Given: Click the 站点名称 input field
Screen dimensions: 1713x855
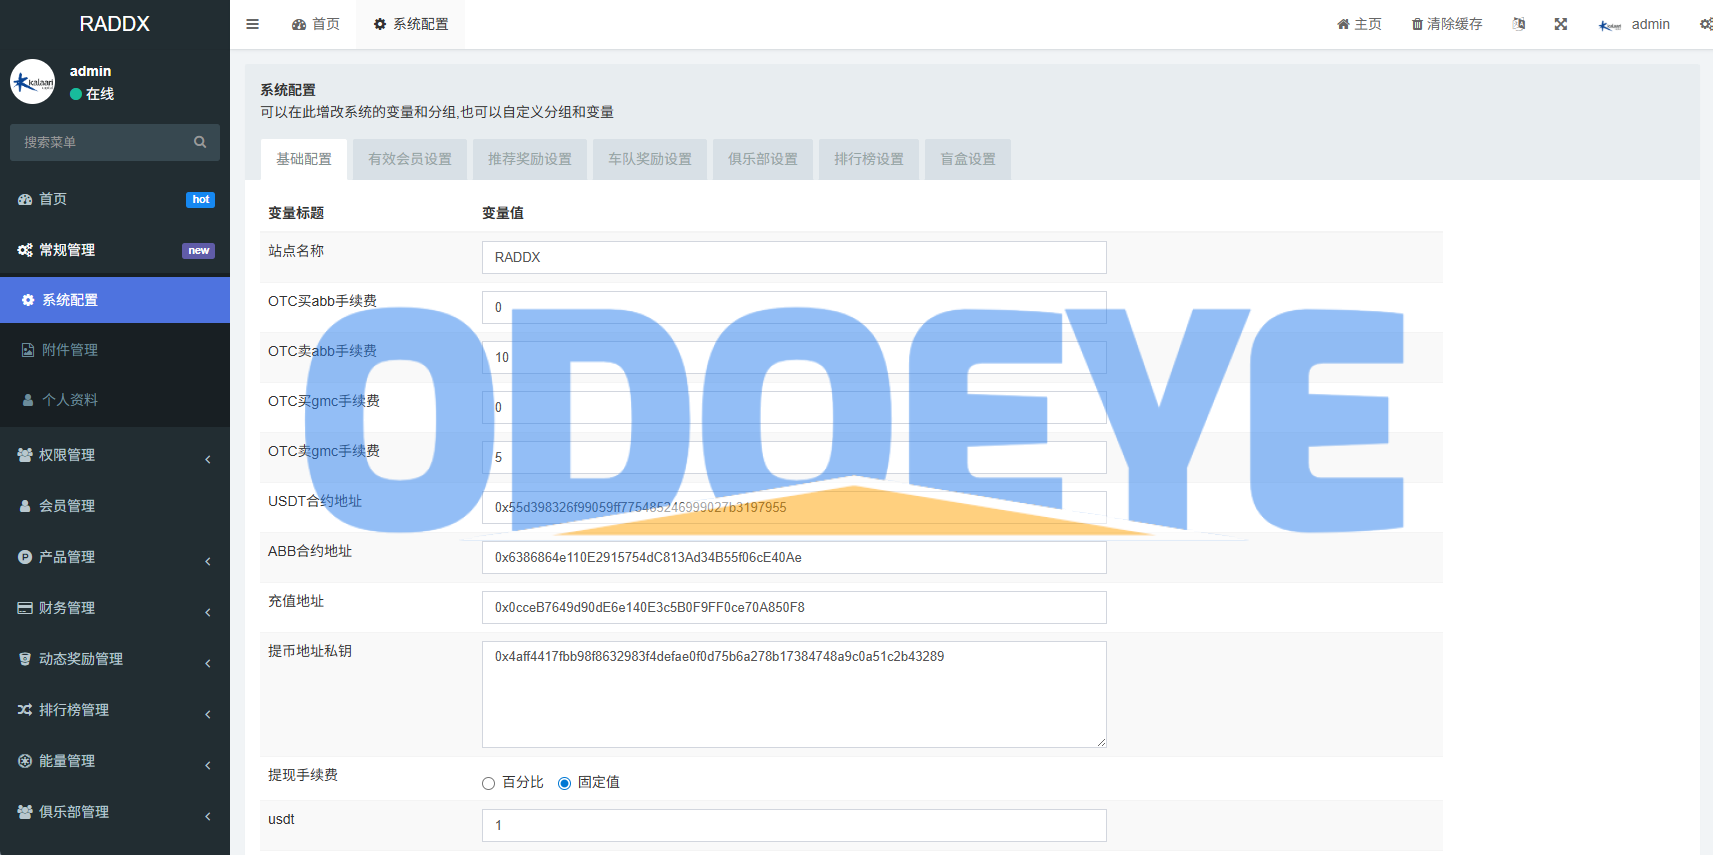Looking at the screenshot, I should coord(794,257).
